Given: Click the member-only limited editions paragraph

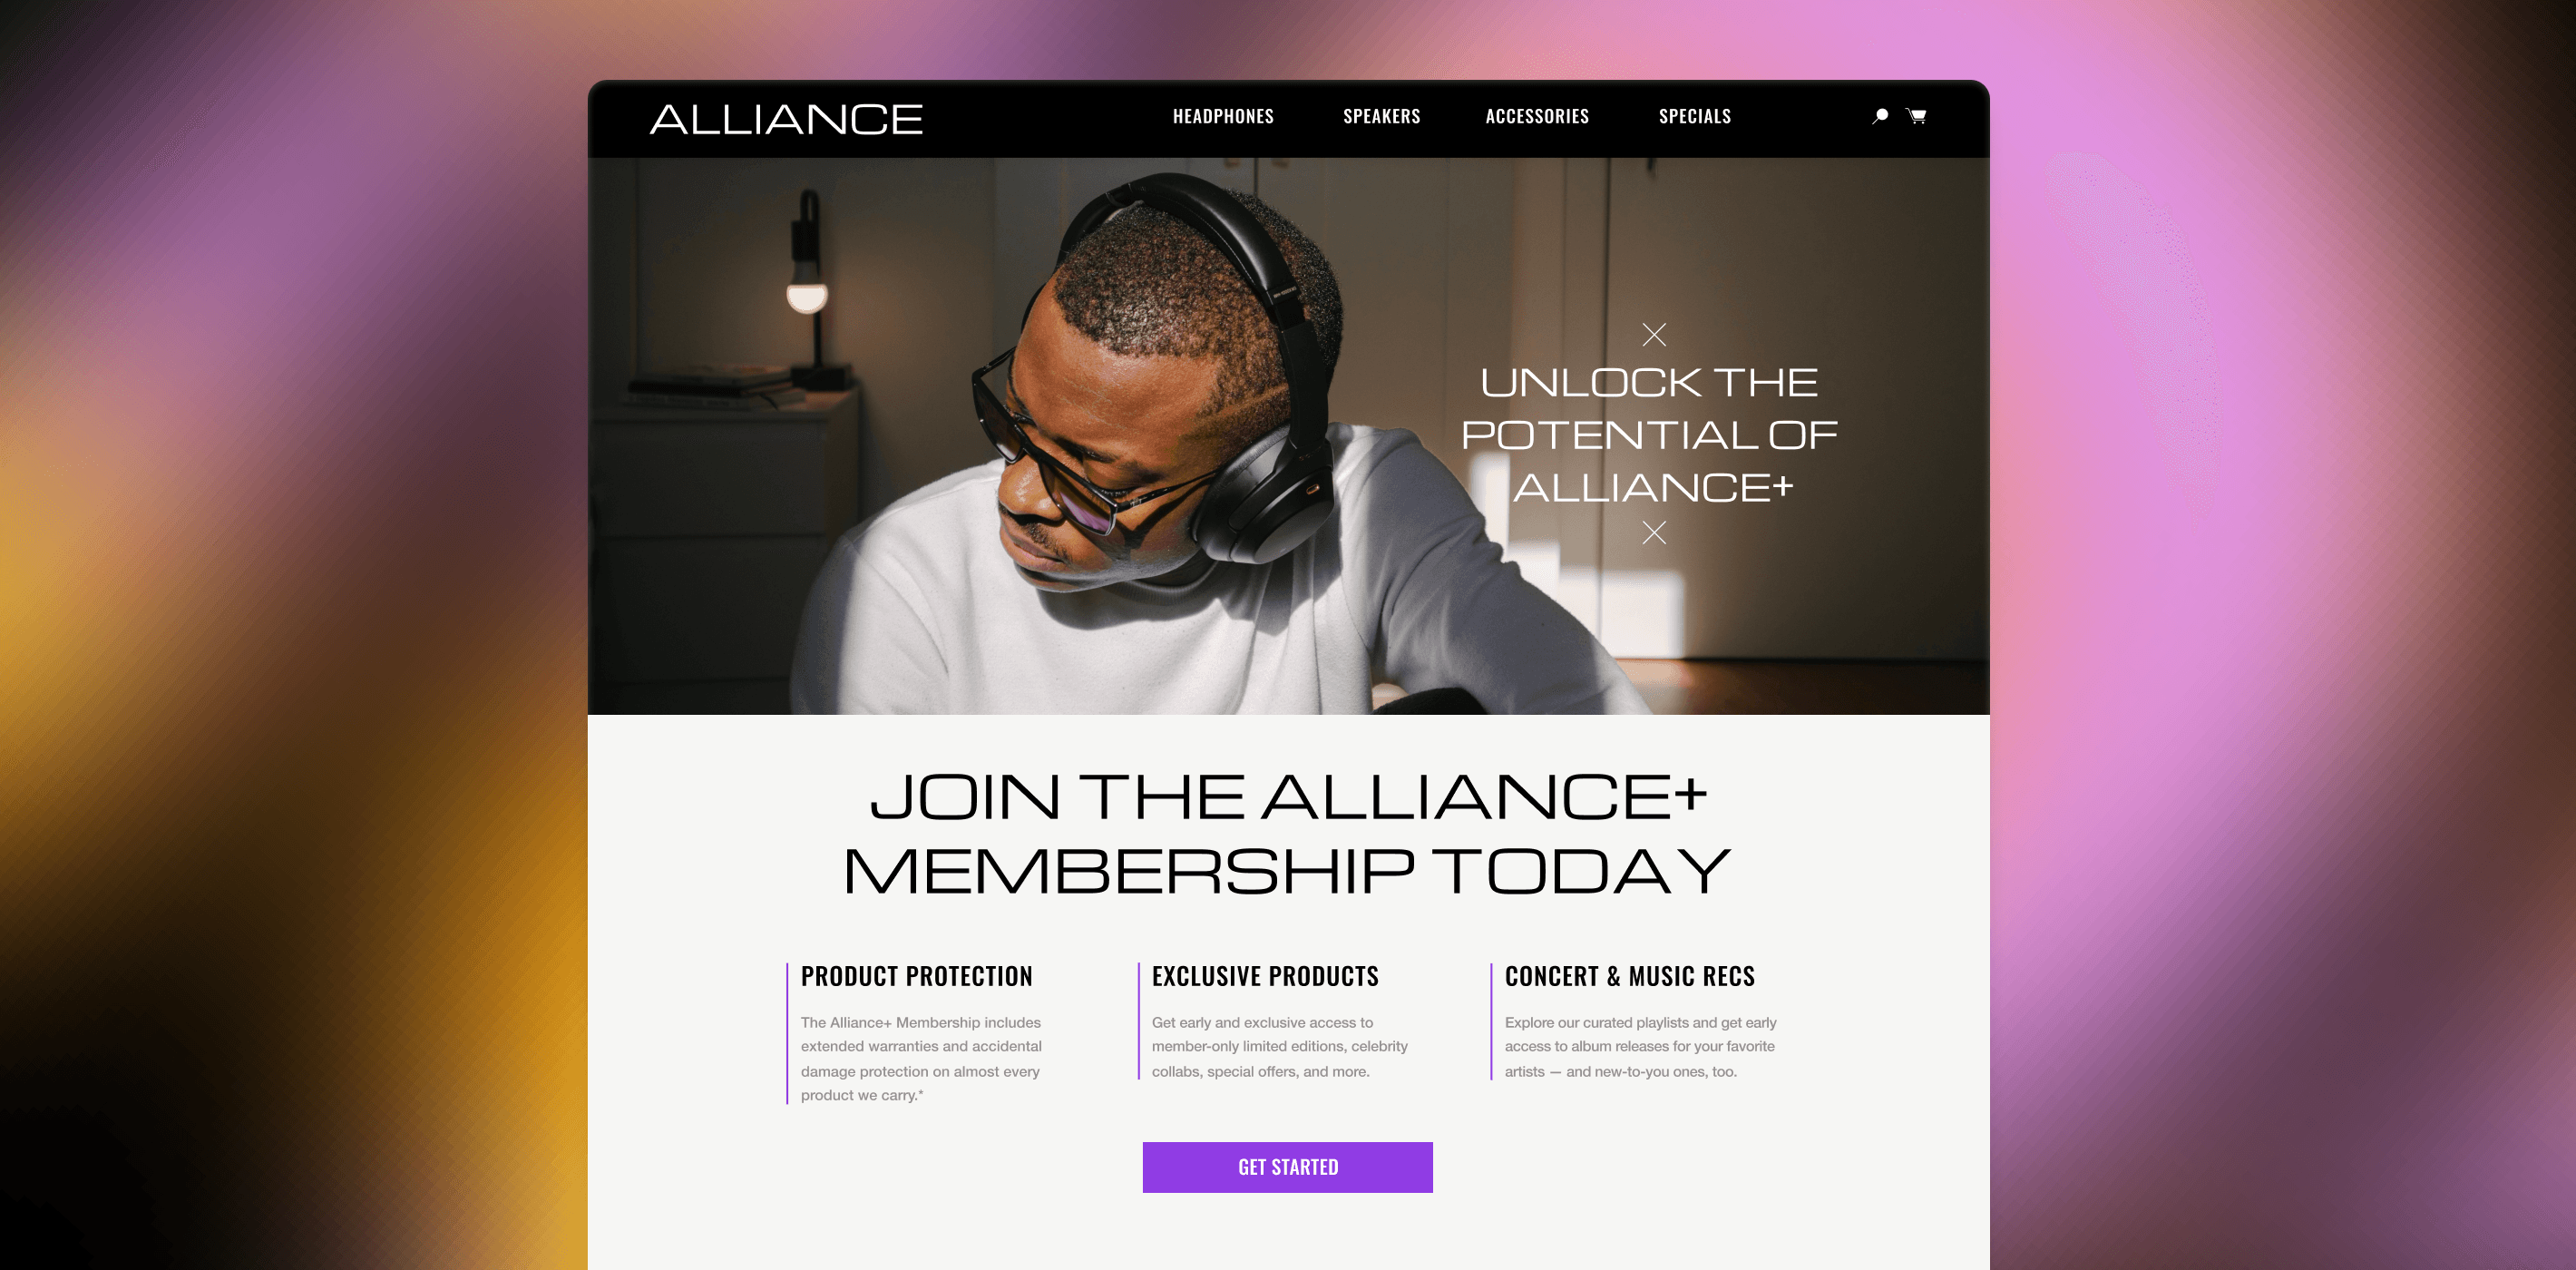Looking at the screenshot, I should click(1279, 1046).
